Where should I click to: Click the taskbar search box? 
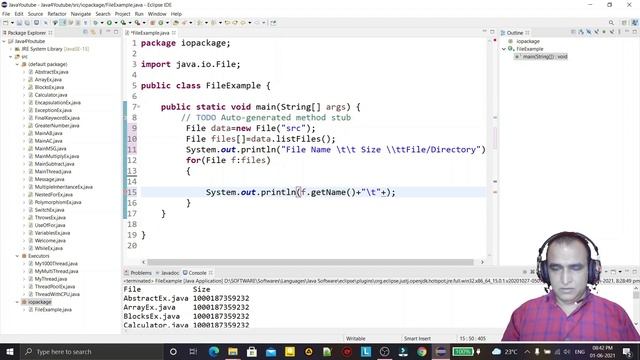click(x=91, y=351)
